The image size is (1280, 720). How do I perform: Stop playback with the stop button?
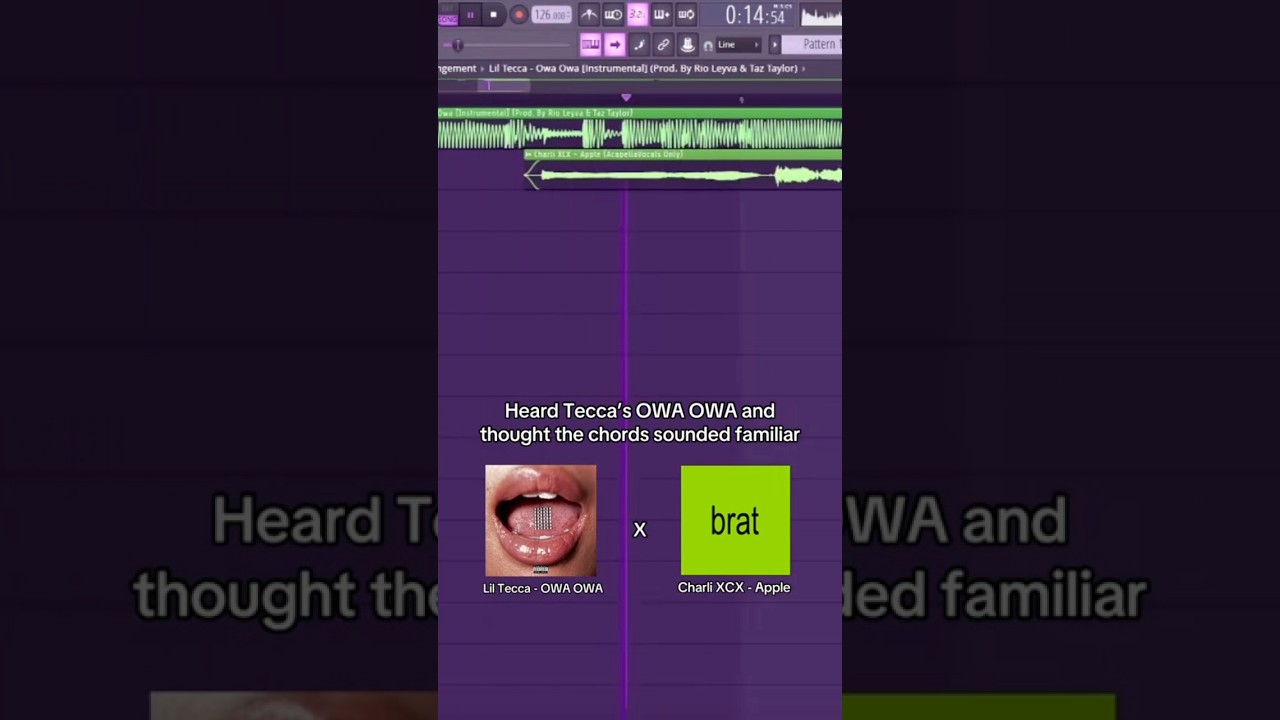click(493, 15)
